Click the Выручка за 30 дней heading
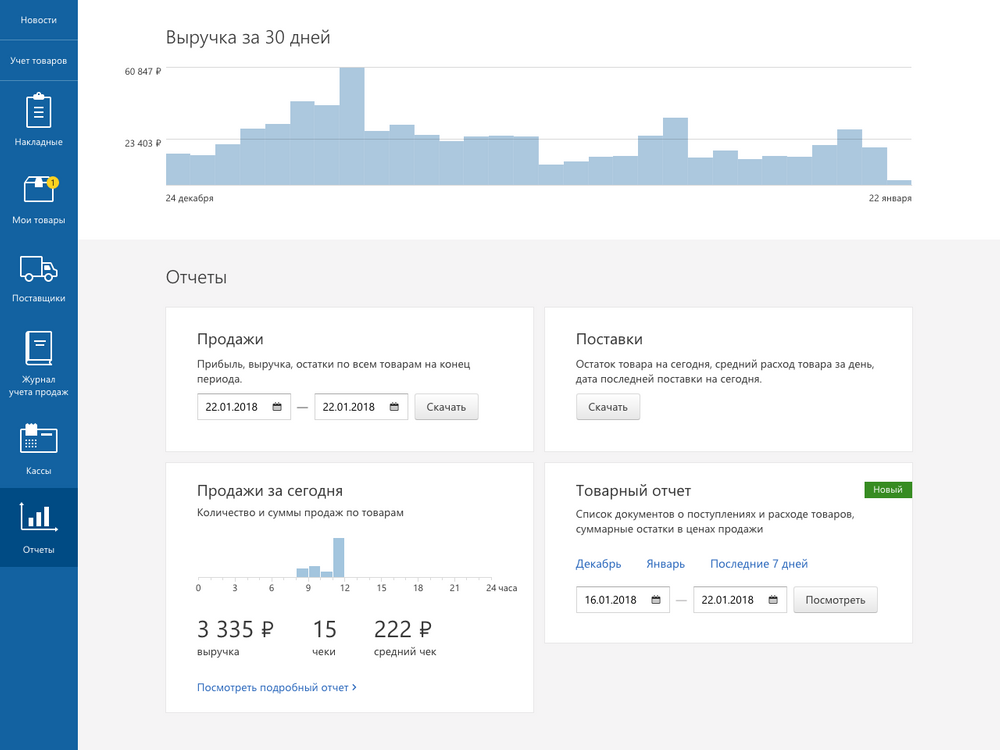Viewport: 1000px width, 750px height. (x=248, y=38)
